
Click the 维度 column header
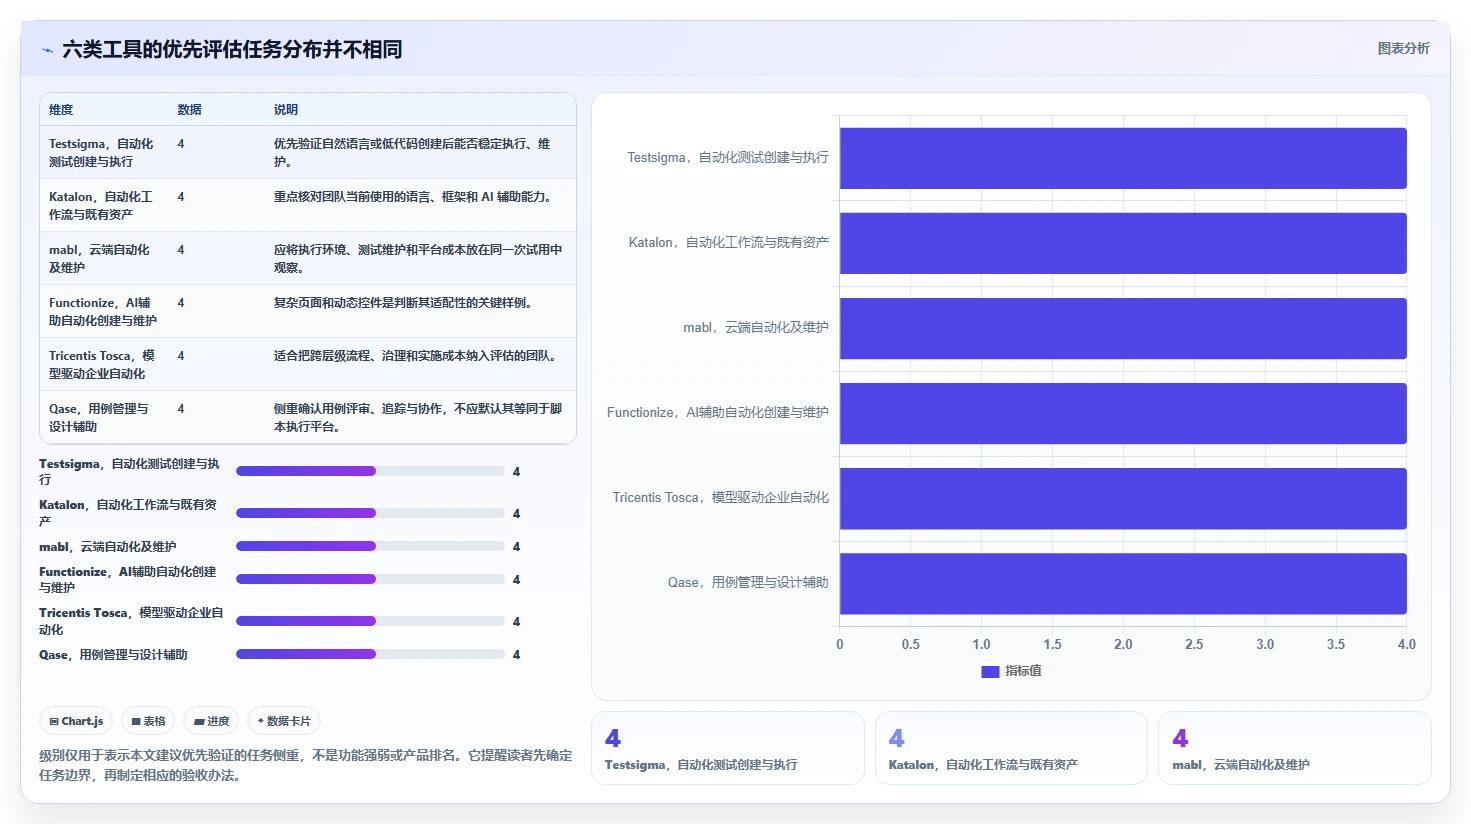pos(61,110)
